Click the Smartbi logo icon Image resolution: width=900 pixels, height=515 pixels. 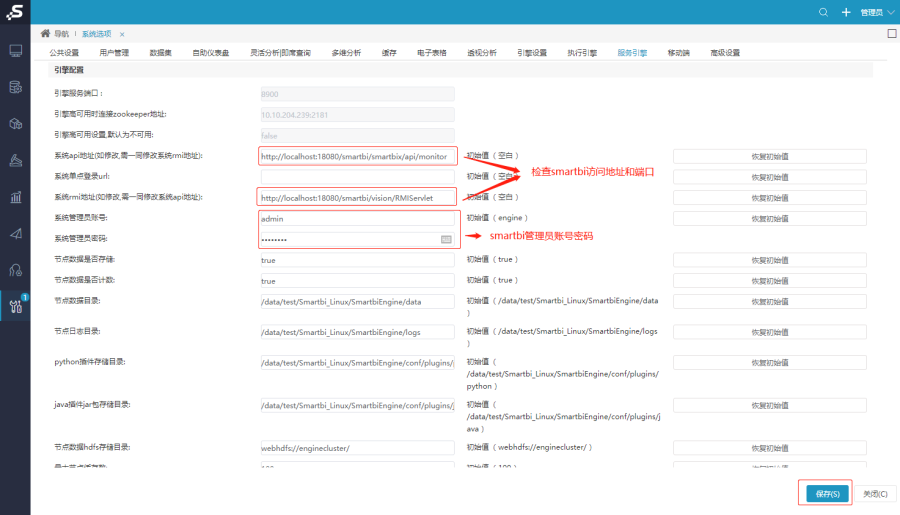click(x=15, y=11)
